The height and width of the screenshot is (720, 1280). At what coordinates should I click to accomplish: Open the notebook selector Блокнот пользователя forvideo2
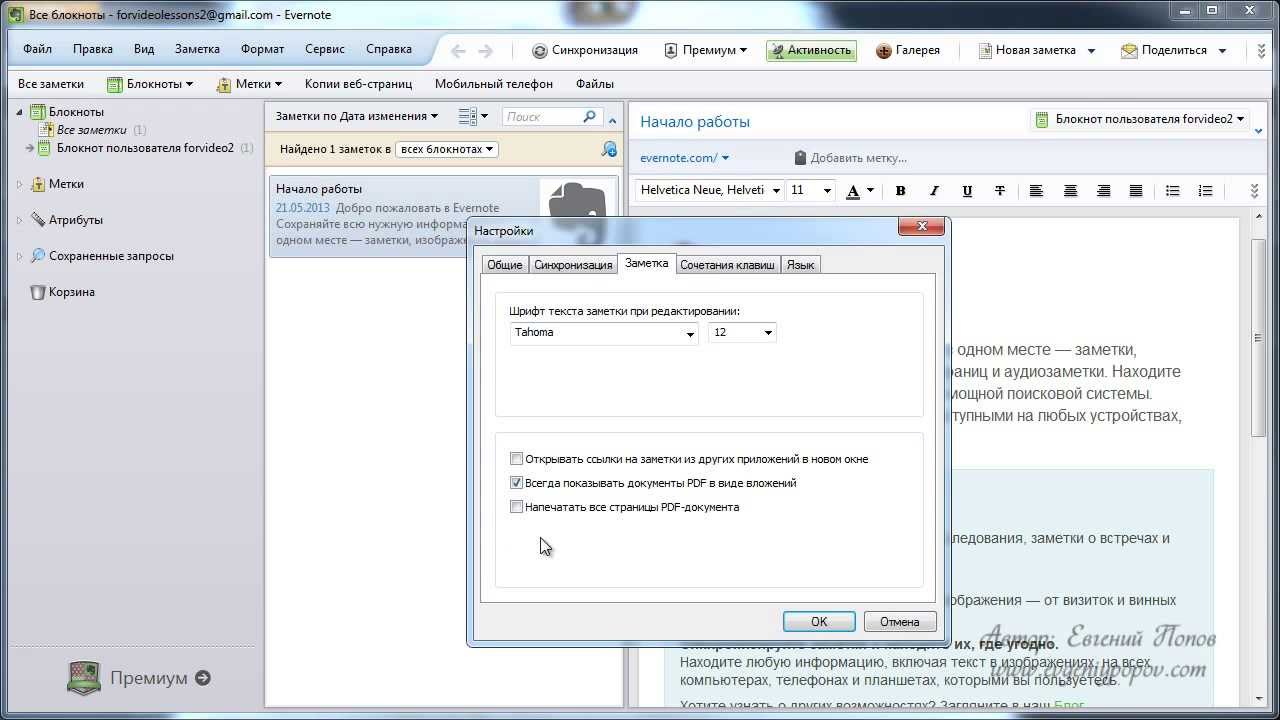tap(1140, 120)
